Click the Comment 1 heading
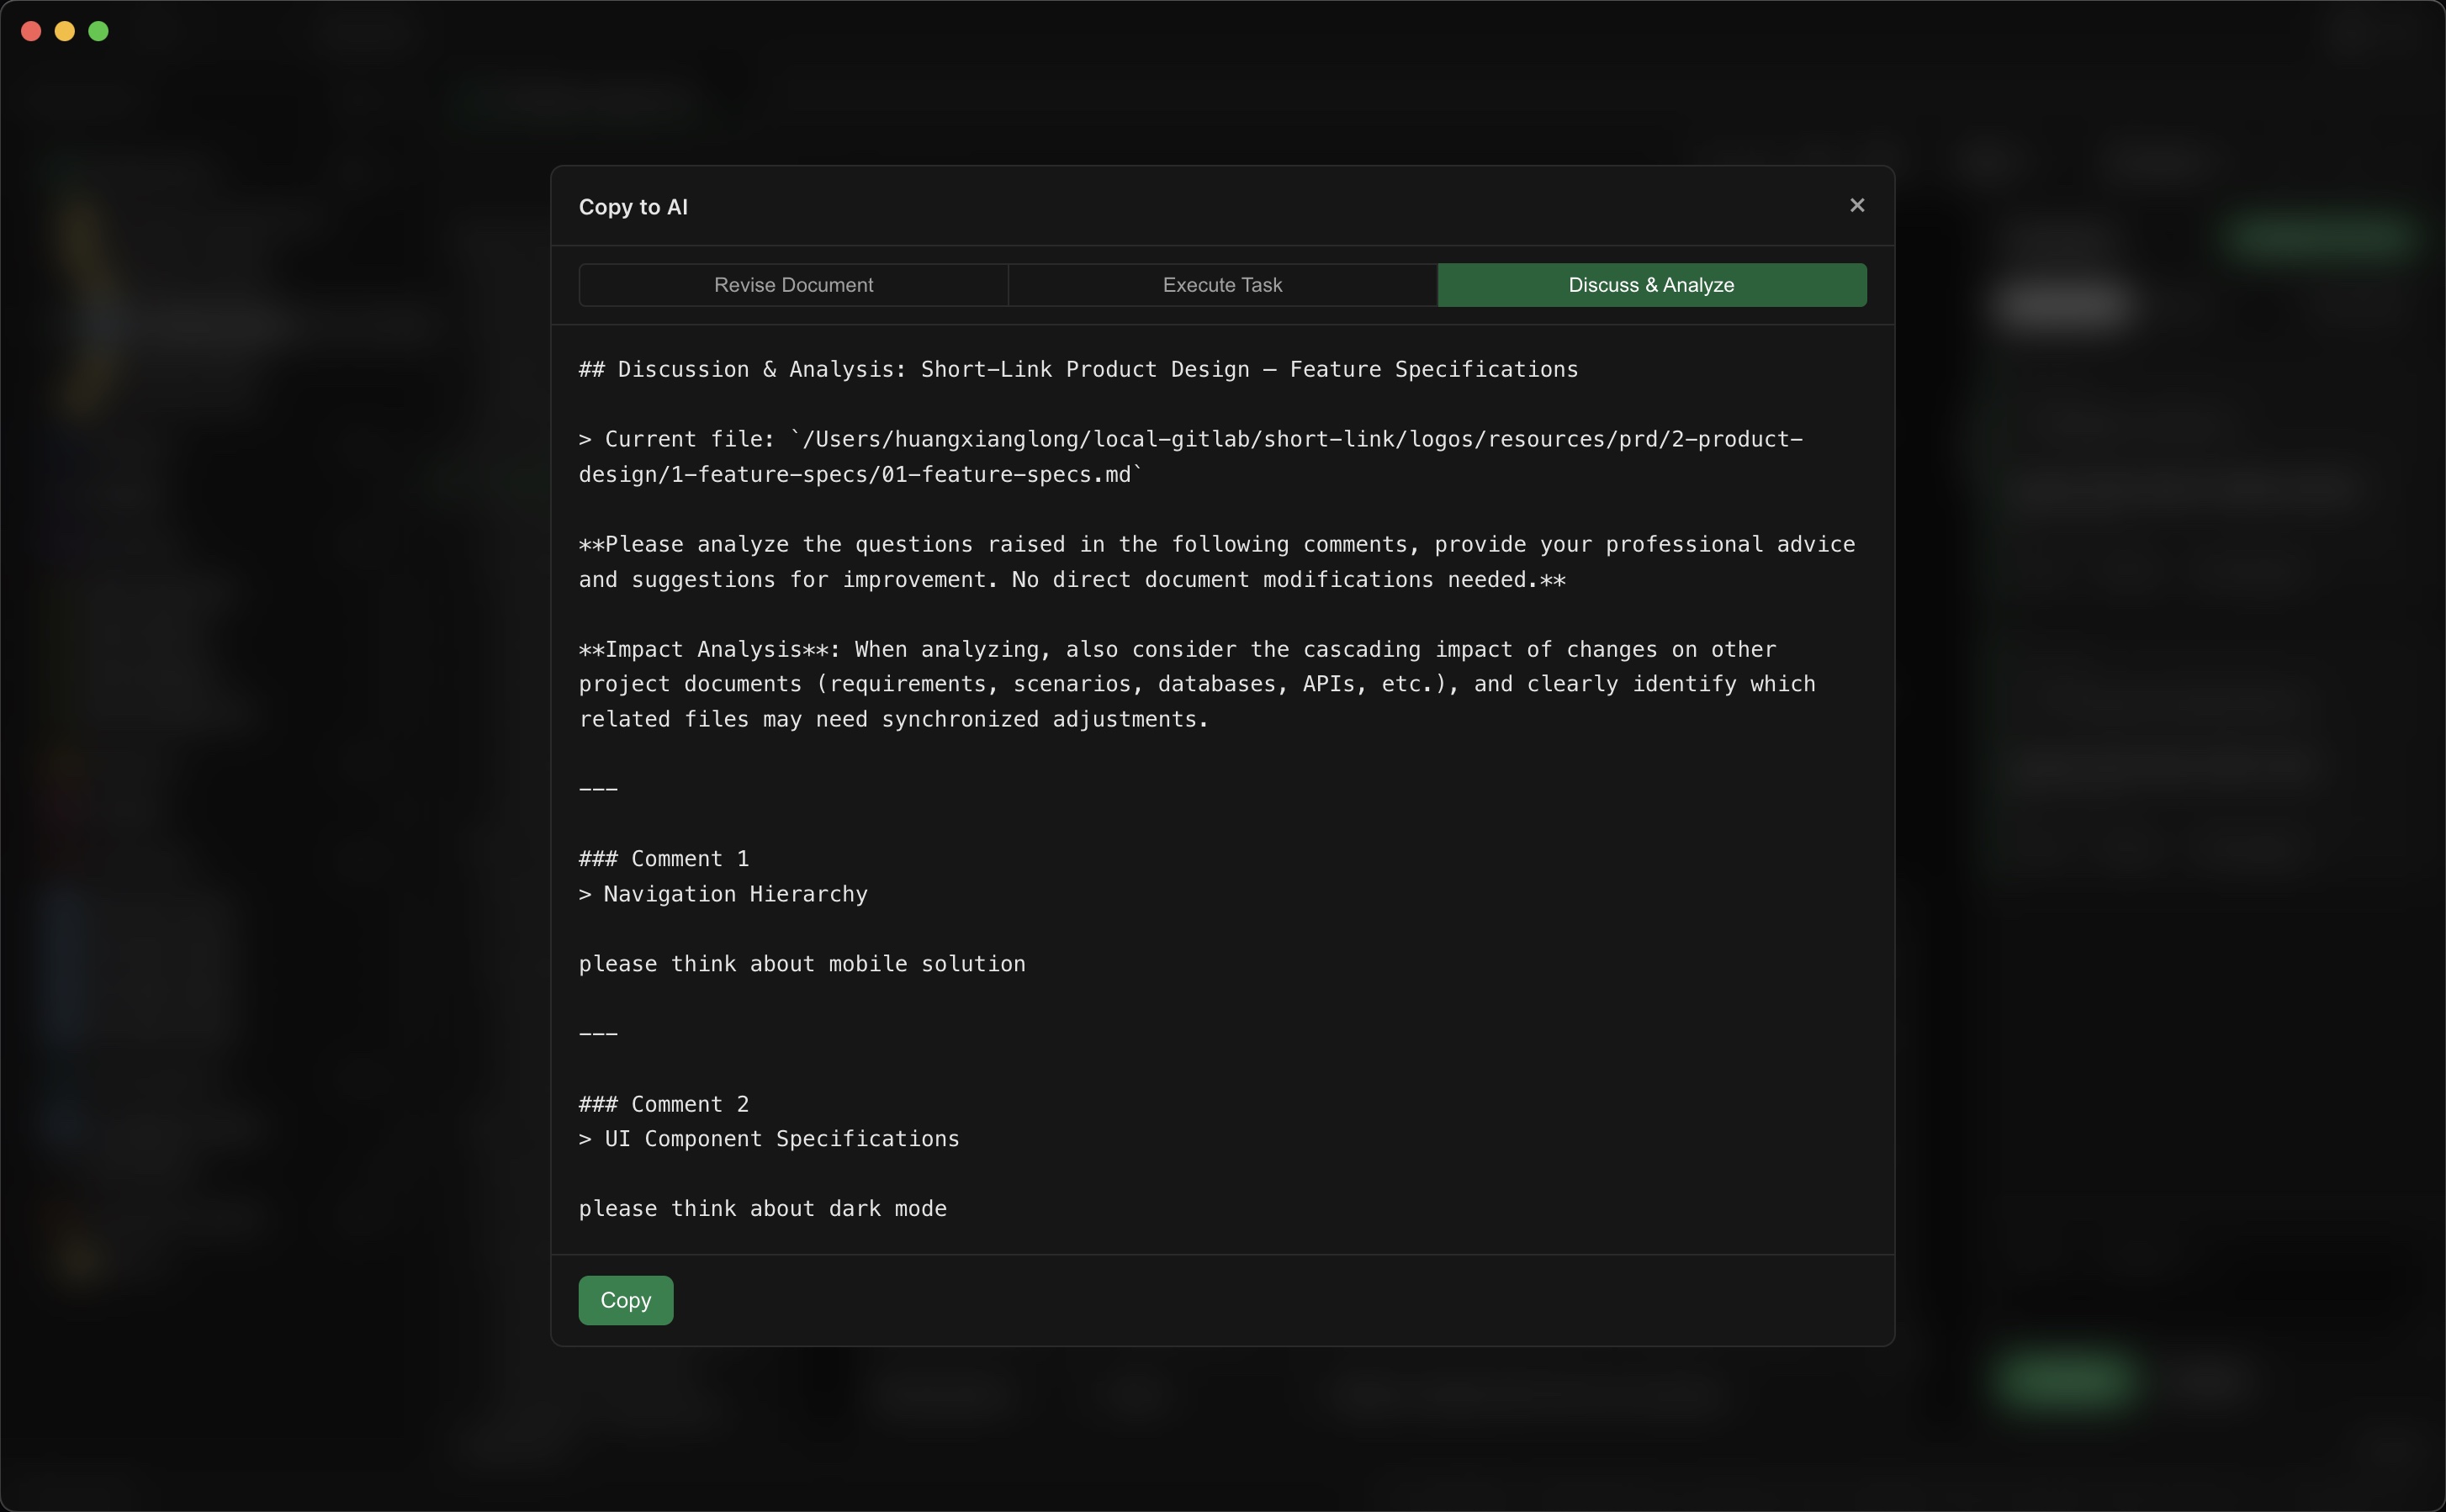 [x=663, y=857]
